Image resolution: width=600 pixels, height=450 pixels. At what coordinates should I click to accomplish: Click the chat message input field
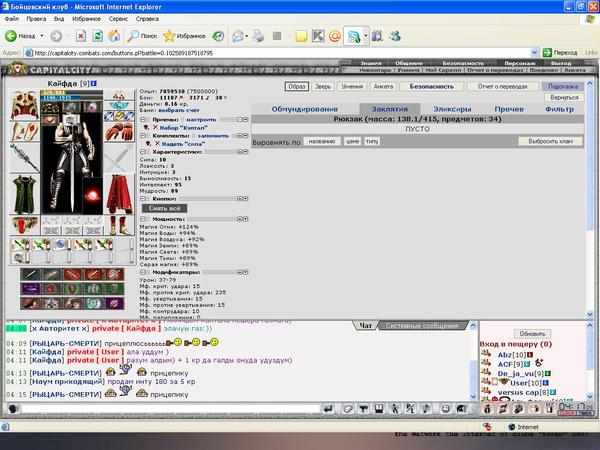click(x=171, y=409)
